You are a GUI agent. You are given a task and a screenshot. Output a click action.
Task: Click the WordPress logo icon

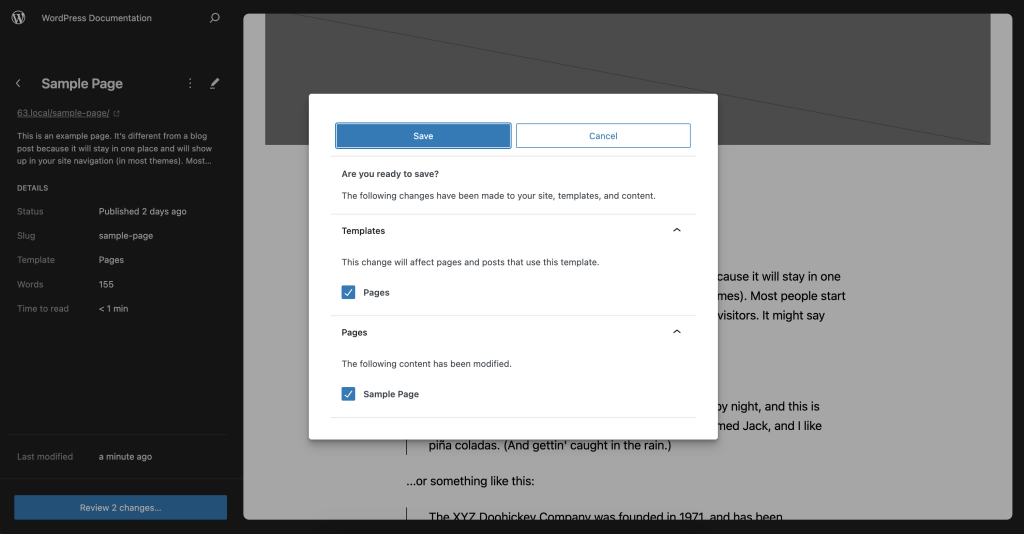[x=18, y=18]
